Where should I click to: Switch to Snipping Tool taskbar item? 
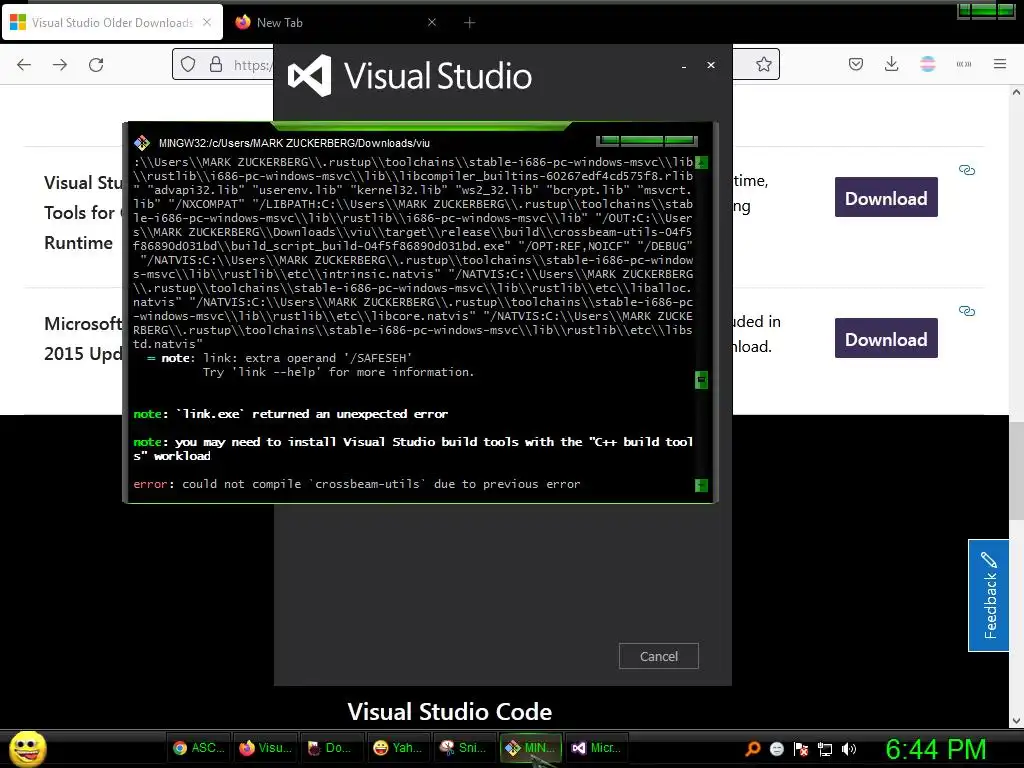point(465,748)
